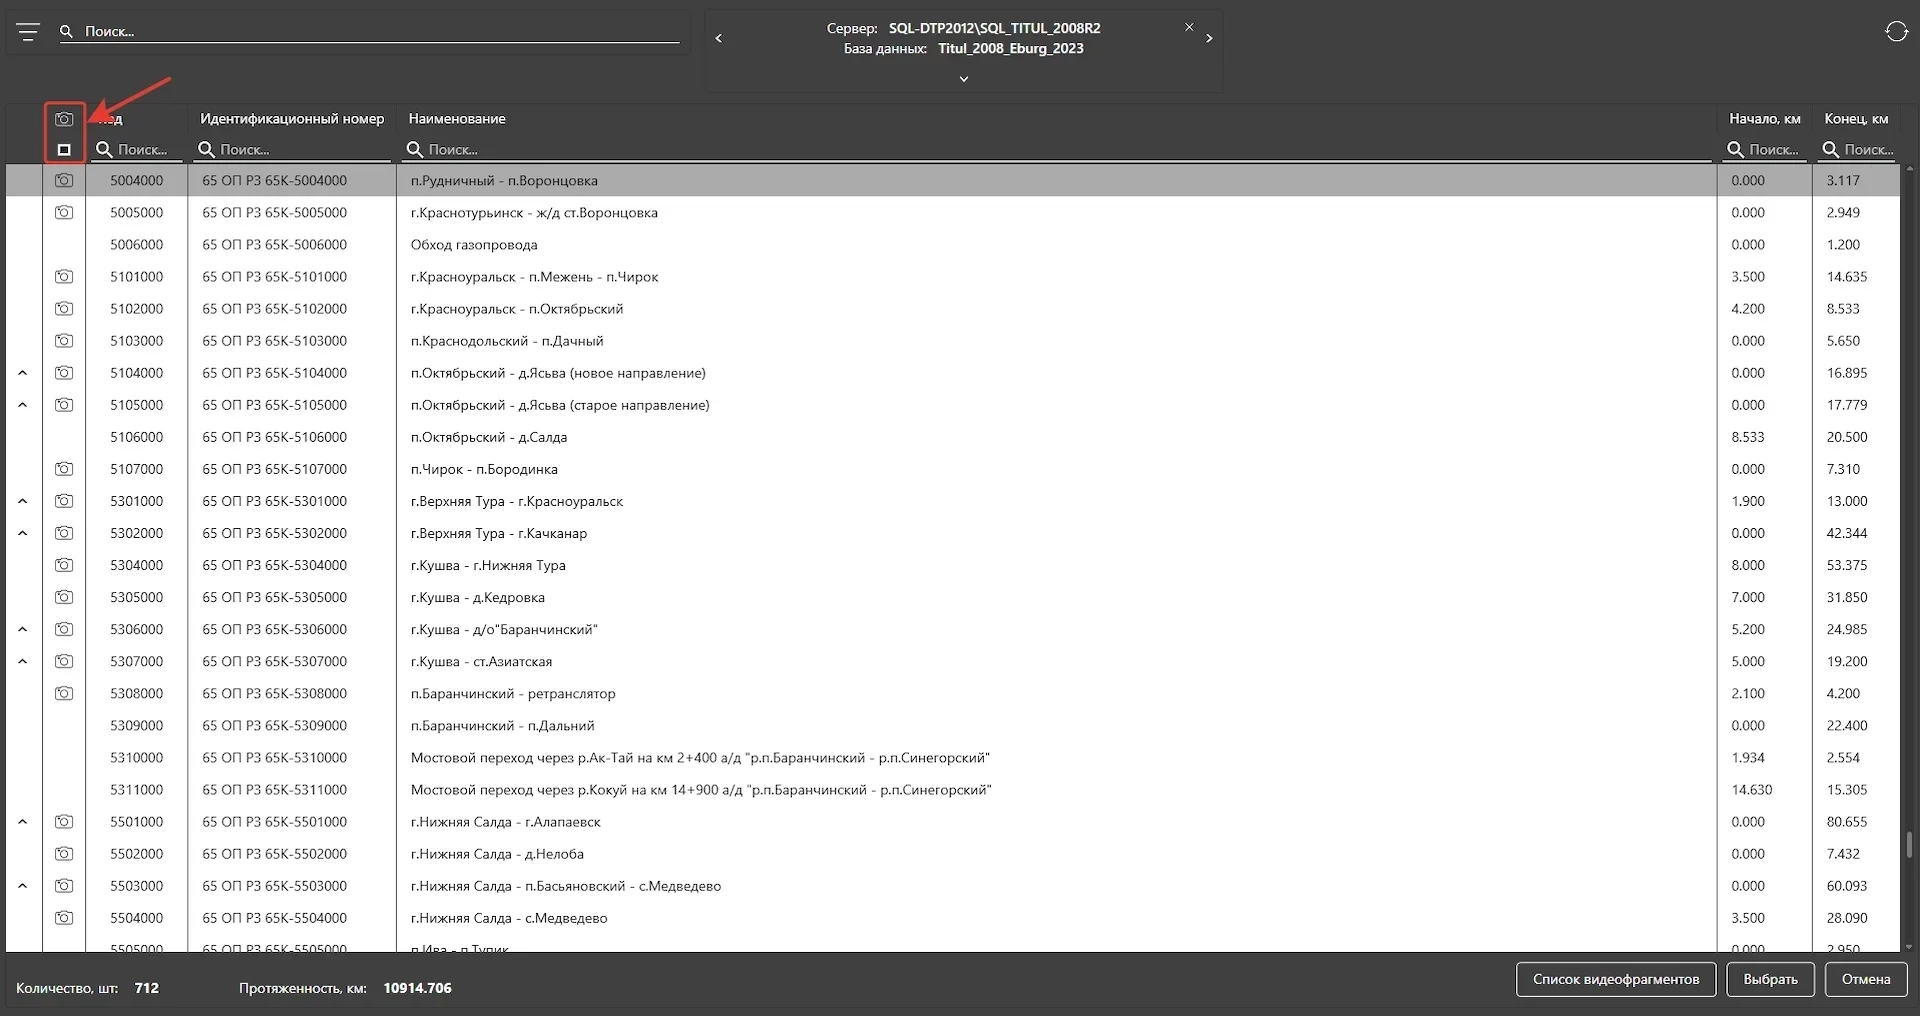Image resolution: width=1920 pixels, height=1016 pixels.
Task: Click the refresh icon at top right
Action: pyautogui.click(x=1896, y=32)
